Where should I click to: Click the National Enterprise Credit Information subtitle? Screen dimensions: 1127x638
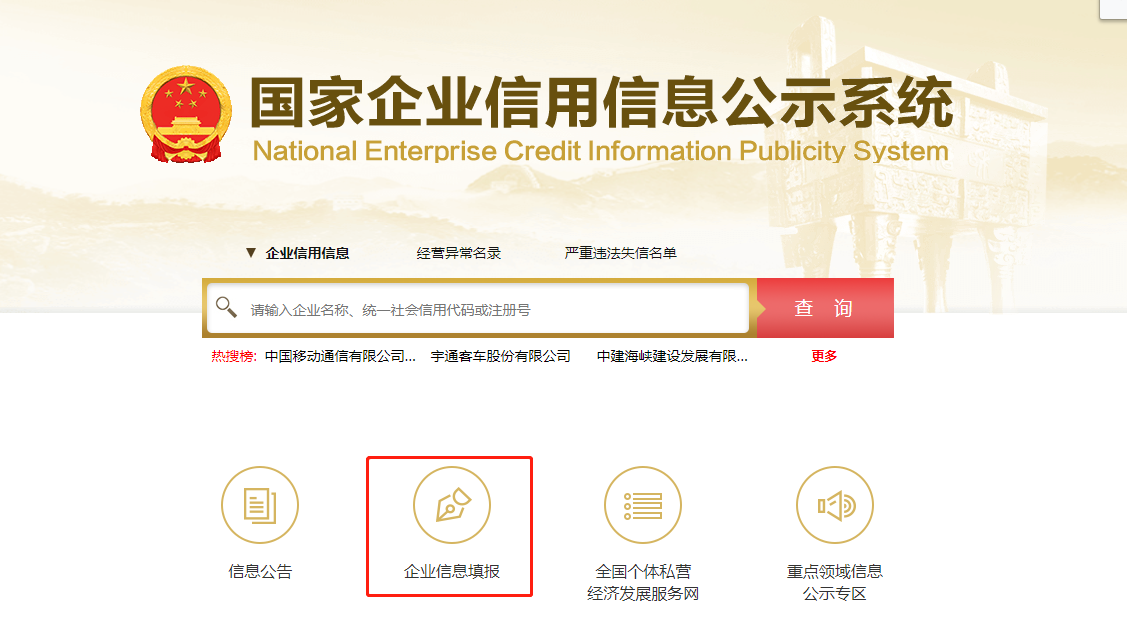(x=601, y=151)
